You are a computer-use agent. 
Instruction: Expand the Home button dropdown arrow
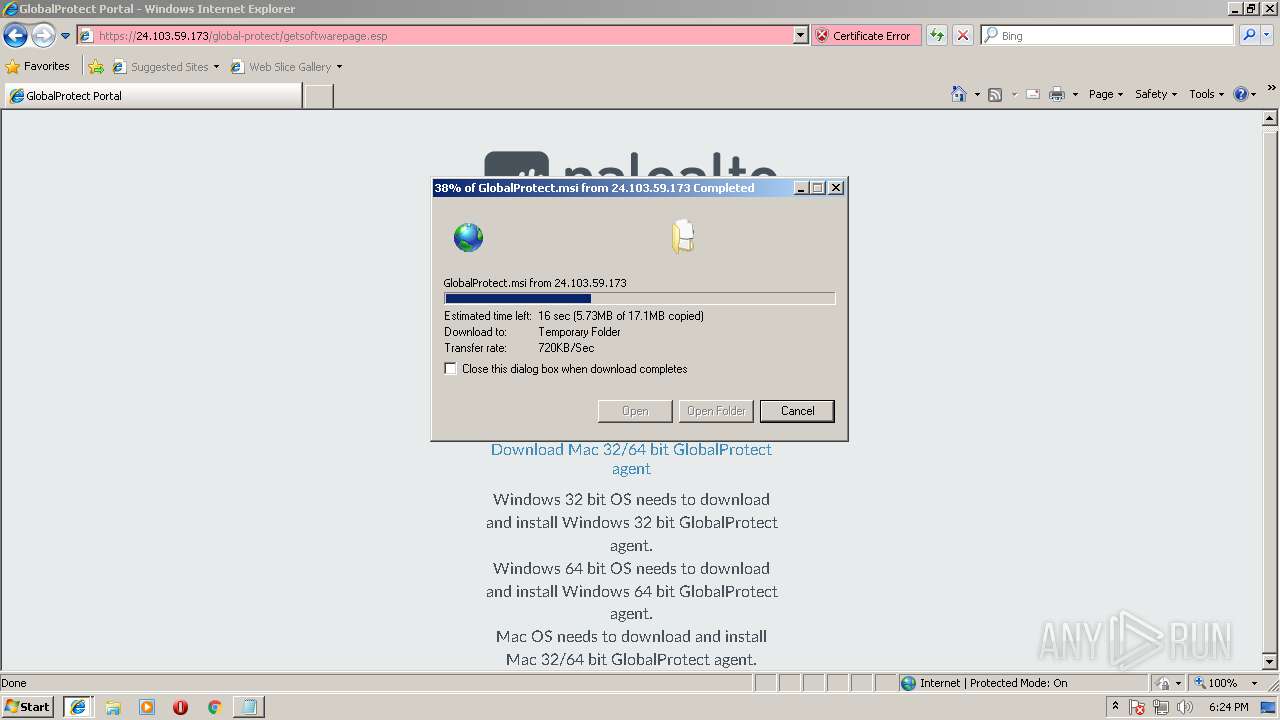coord(977,95)
